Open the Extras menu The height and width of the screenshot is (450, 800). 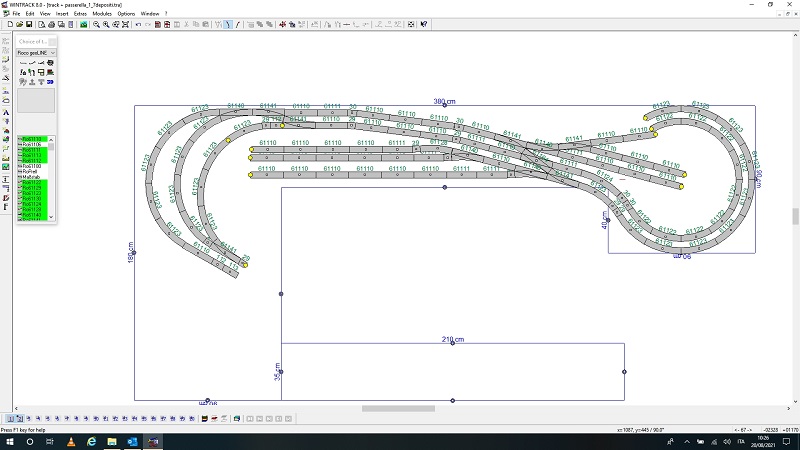click(x=80, y=13)
